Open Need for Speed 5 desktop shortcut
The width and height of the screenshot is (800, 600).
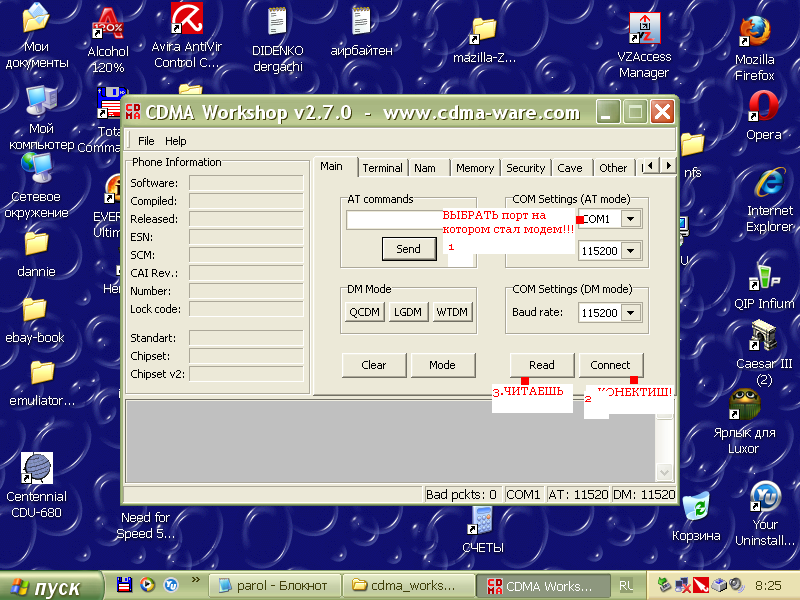pos(145,526)
